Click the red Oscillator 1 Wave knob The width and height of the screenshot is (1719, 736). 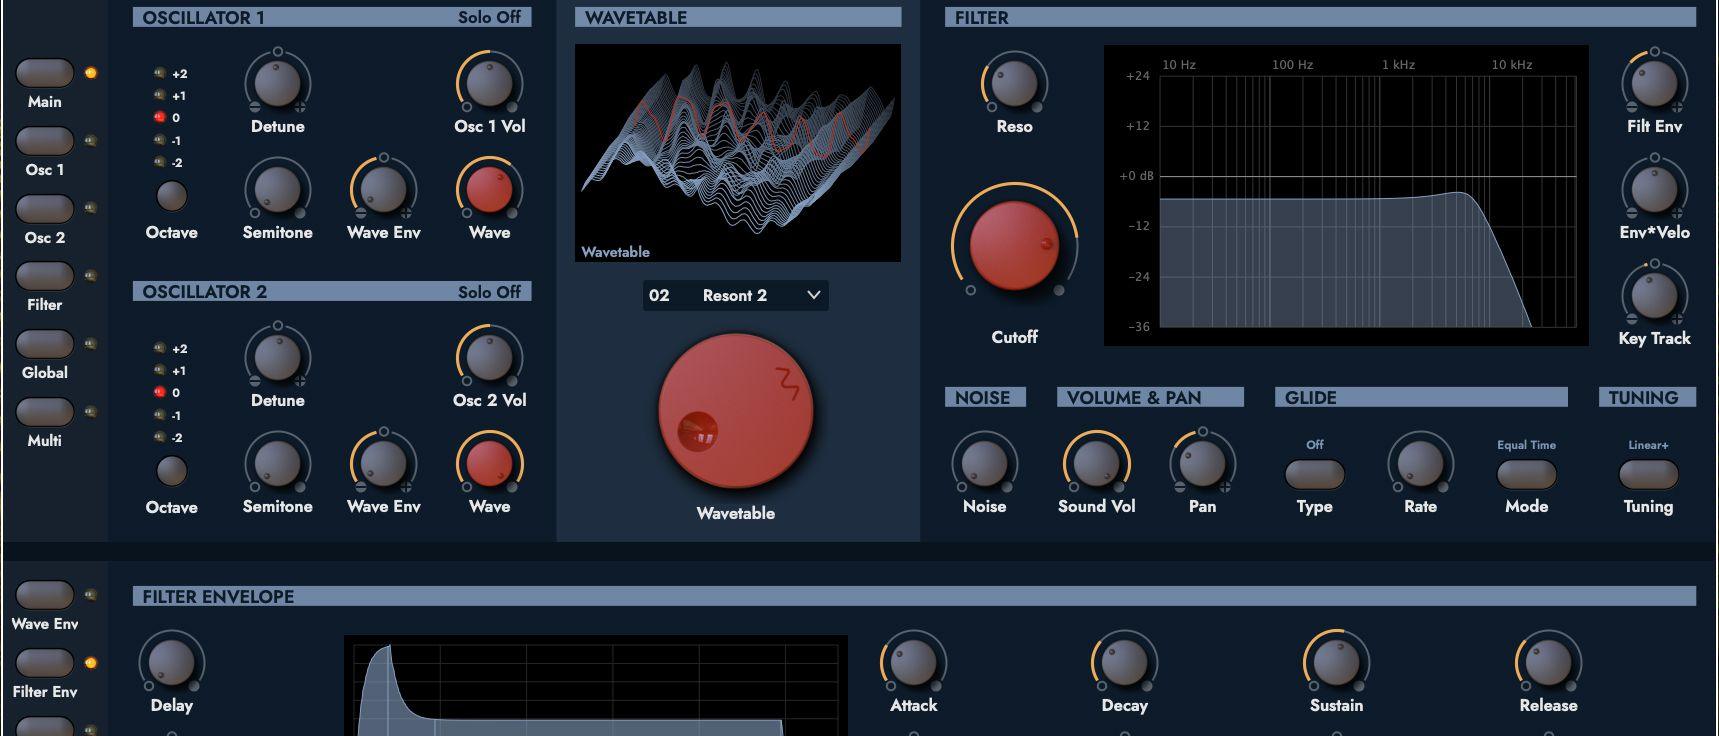tap(489, 189)
